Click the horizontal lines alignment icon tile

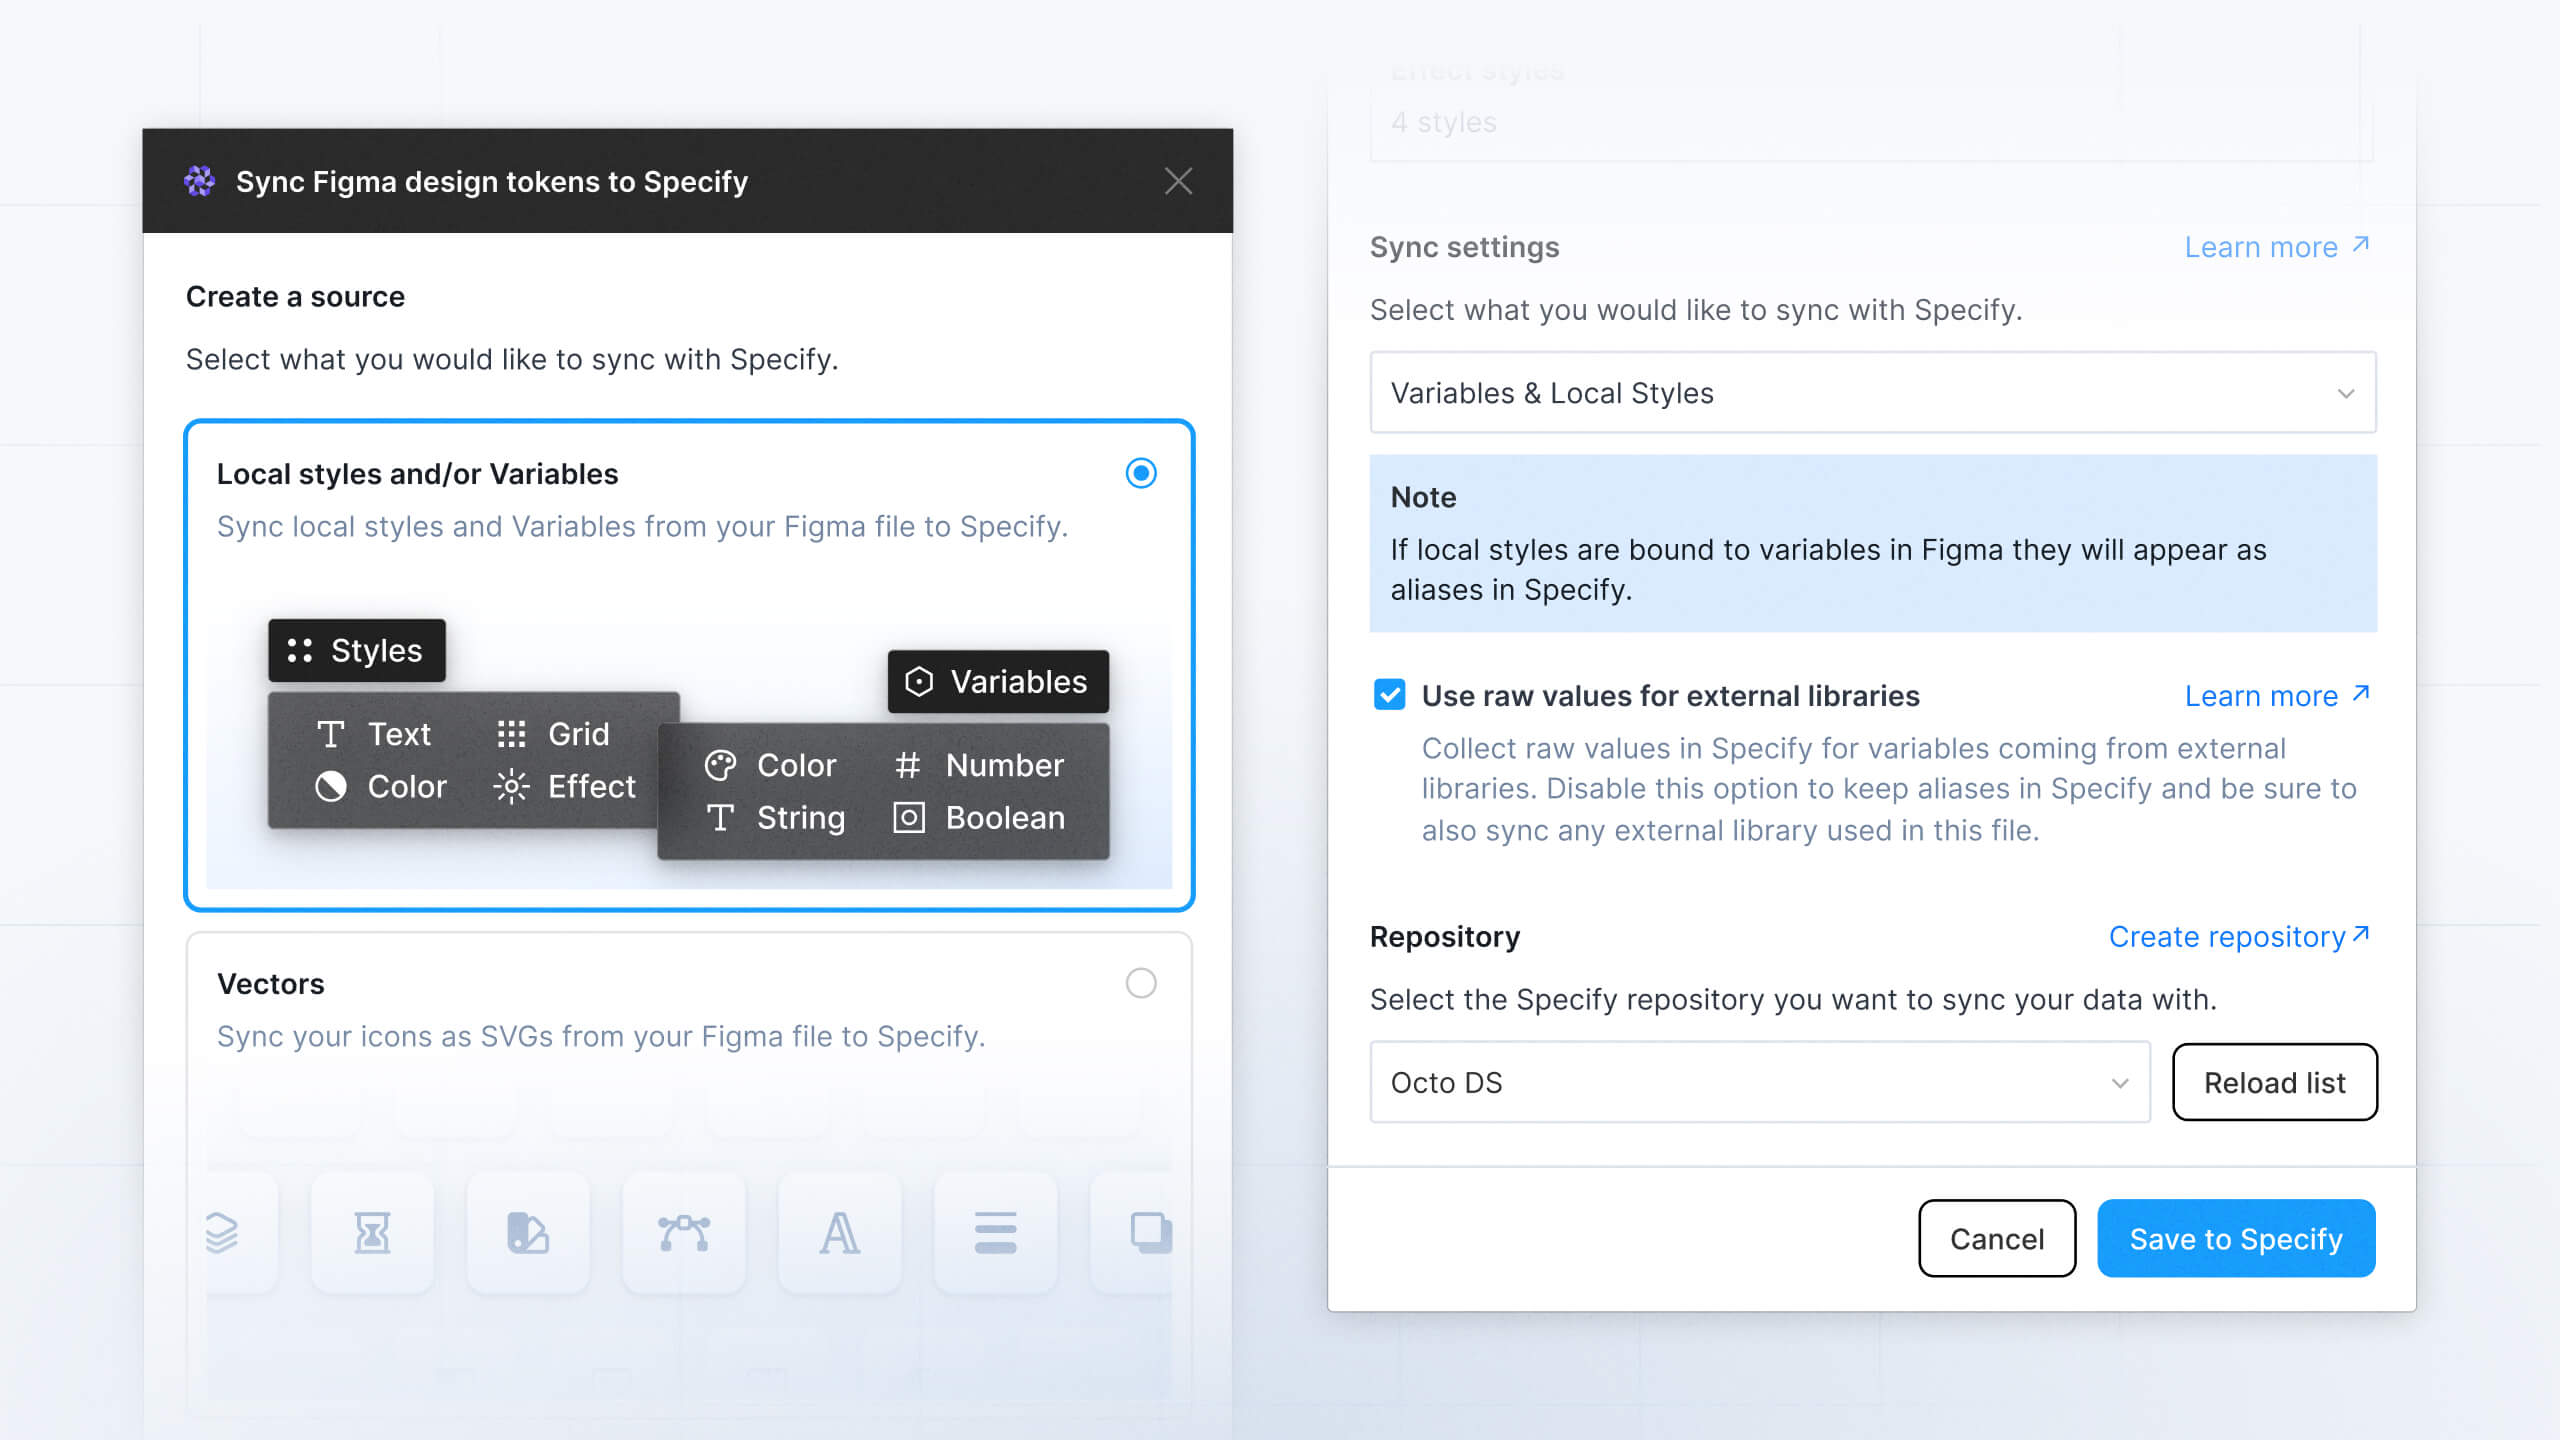click(x=995, y=1232)
